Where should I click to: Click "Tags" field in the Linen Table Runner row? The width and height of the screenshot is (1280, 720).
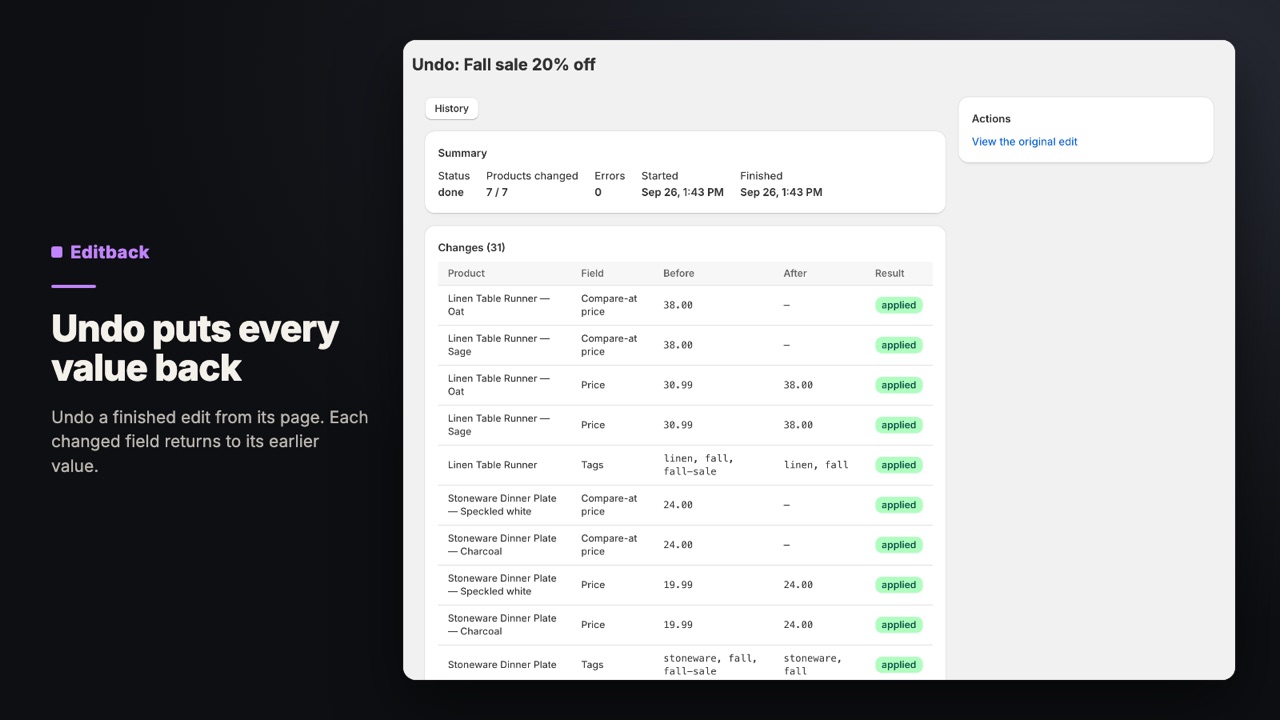[592, 465]
